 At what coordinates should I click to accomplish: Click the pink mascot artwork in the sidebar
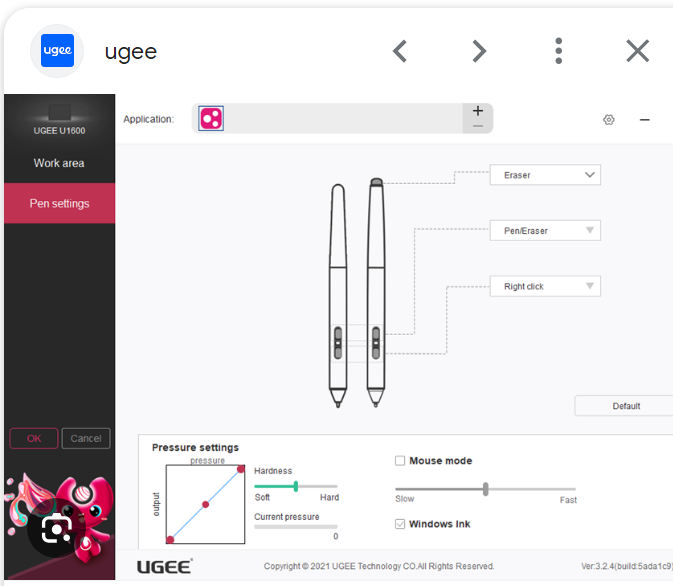(x=60, y=526)
